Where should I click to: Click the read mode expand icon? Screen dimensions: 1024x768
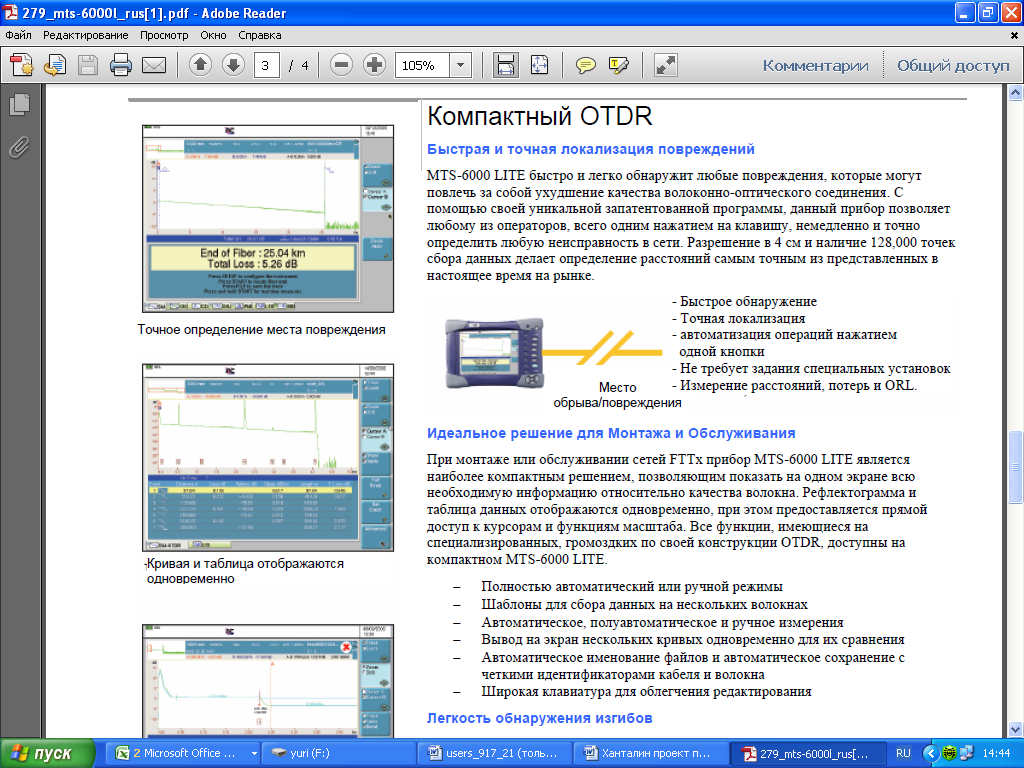(665, 65)
